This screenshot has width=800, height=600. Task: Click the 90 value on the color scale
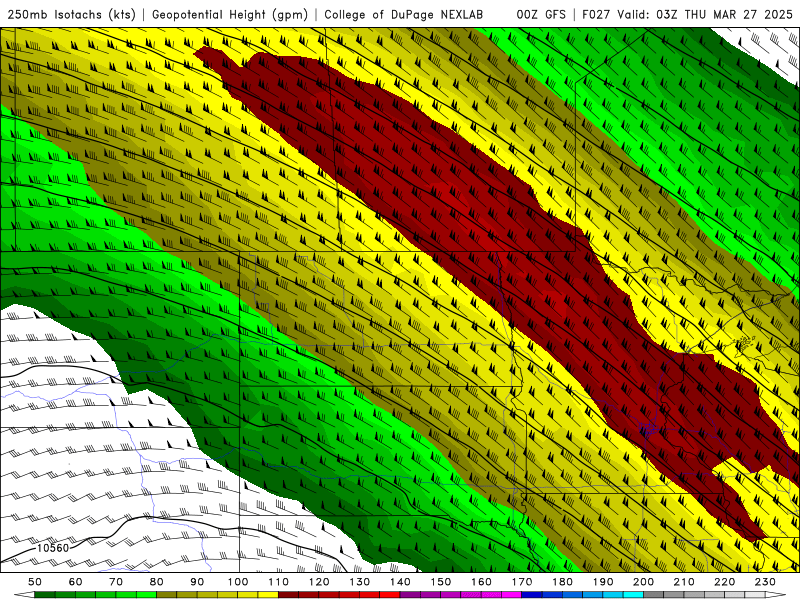197,582
